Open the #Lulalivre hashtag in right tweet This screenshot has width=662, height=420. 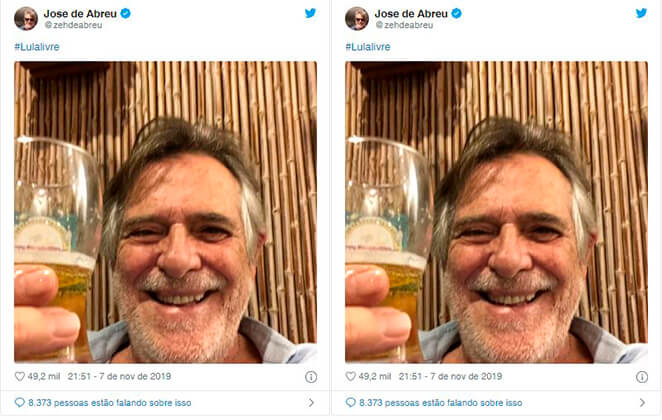tap(367, 47)
